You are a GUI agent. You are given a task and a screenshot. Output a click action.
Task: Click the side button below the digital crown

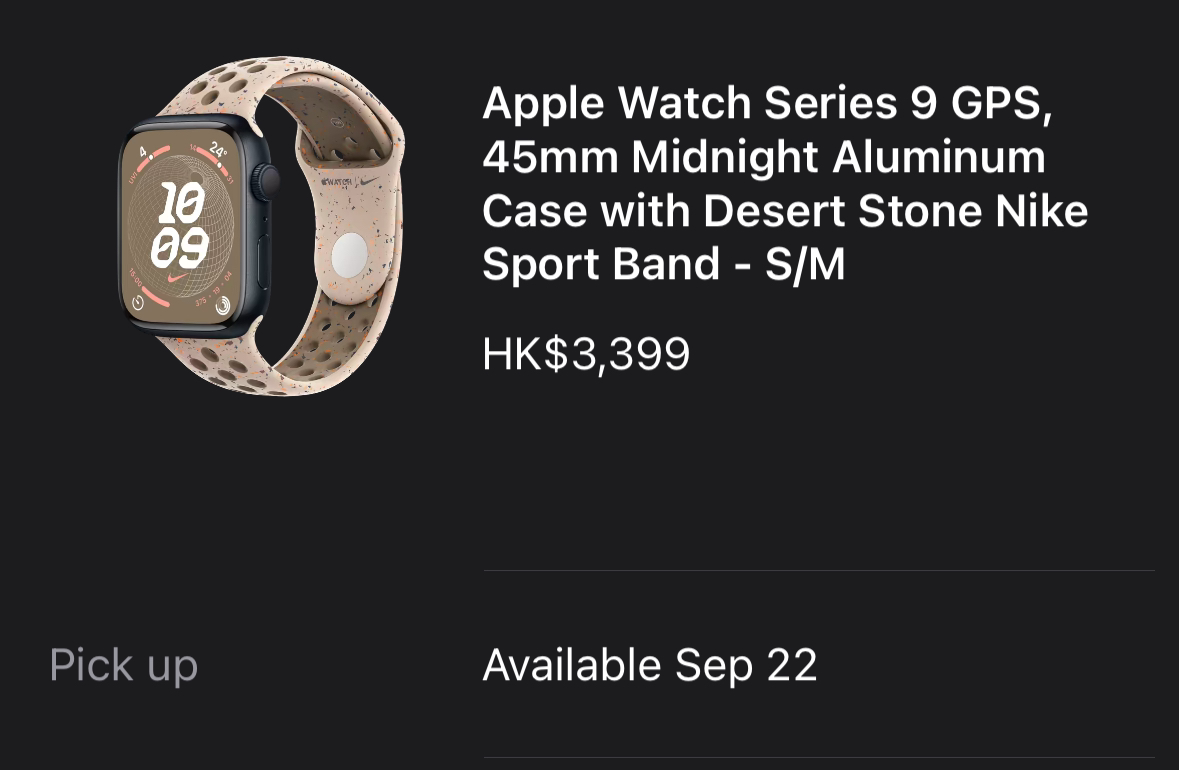pos(264,261)
